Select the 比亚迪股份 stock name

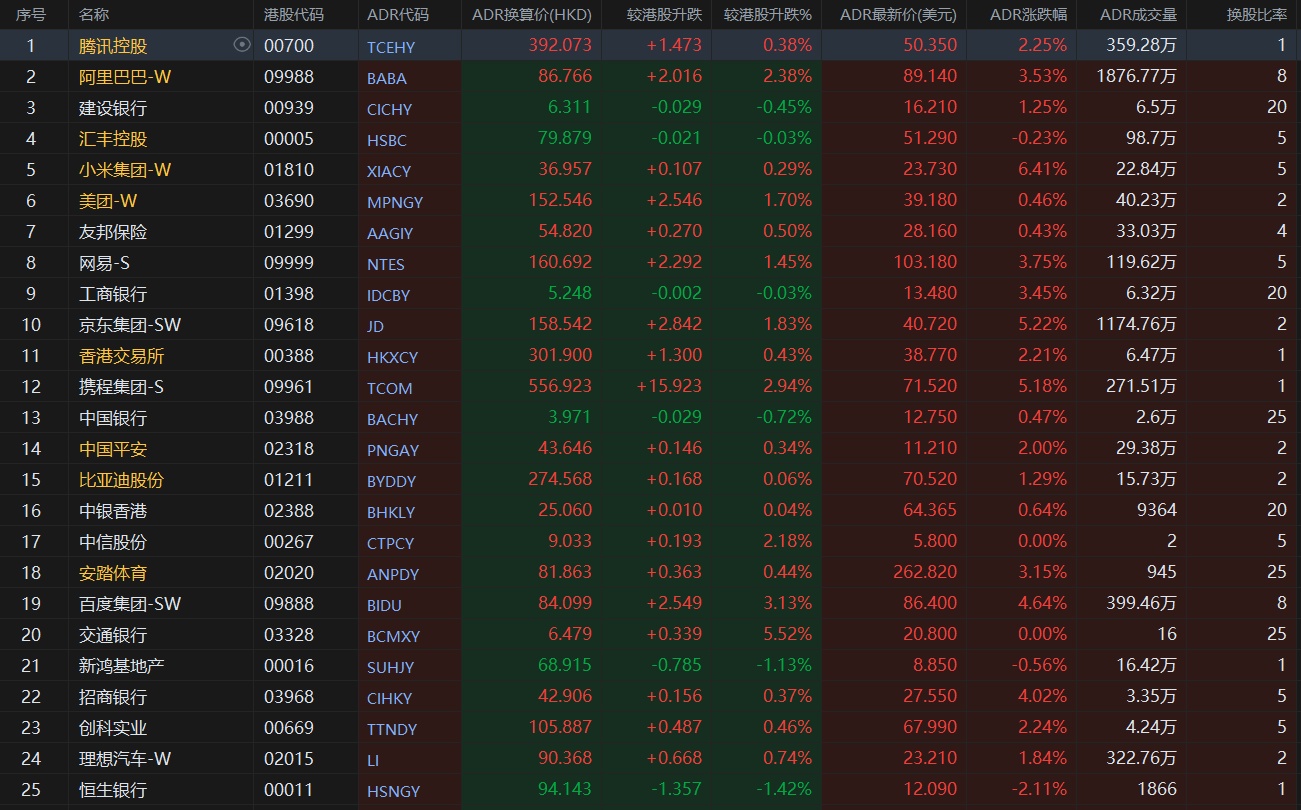tap(121, 480)
